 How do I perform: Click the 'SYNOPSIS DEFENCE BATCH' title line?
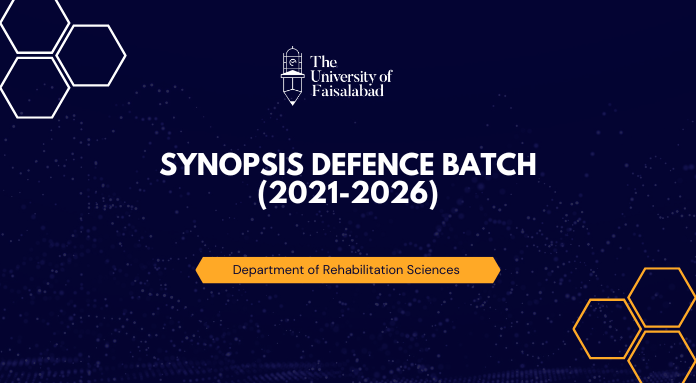pos(348,165)
